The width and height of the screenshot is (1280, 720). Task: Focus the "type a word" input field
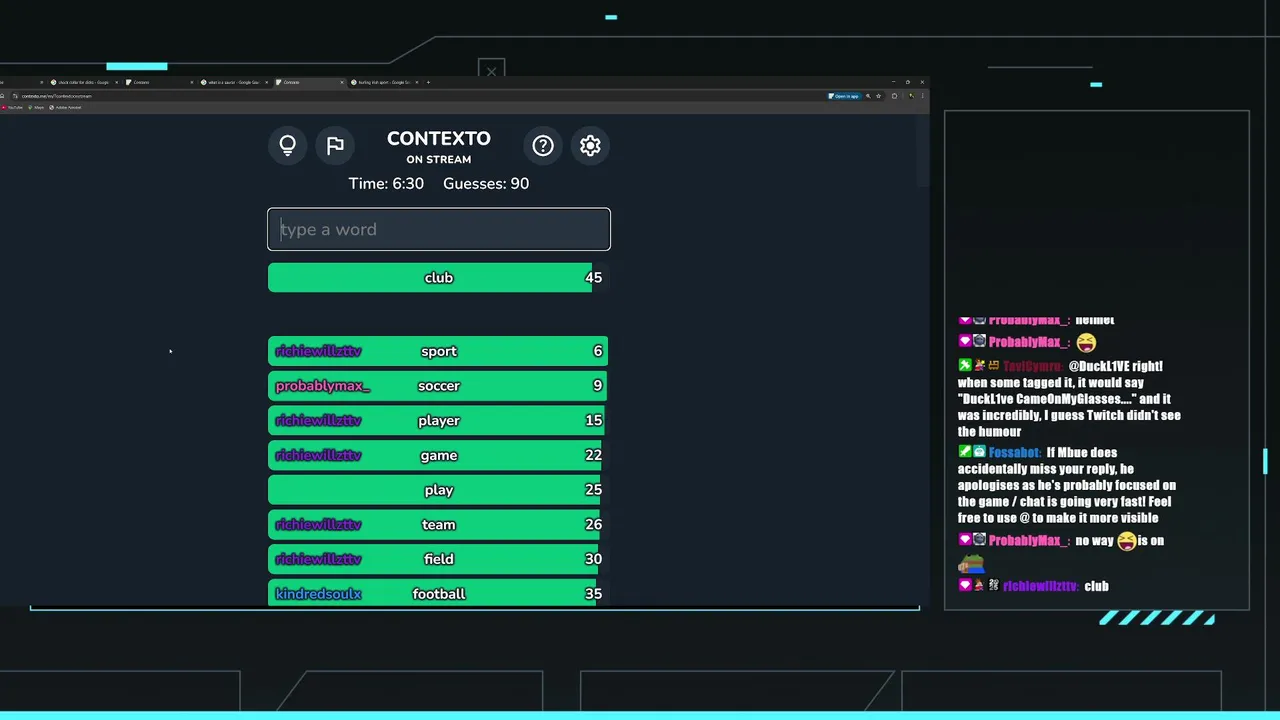point(439,229)
